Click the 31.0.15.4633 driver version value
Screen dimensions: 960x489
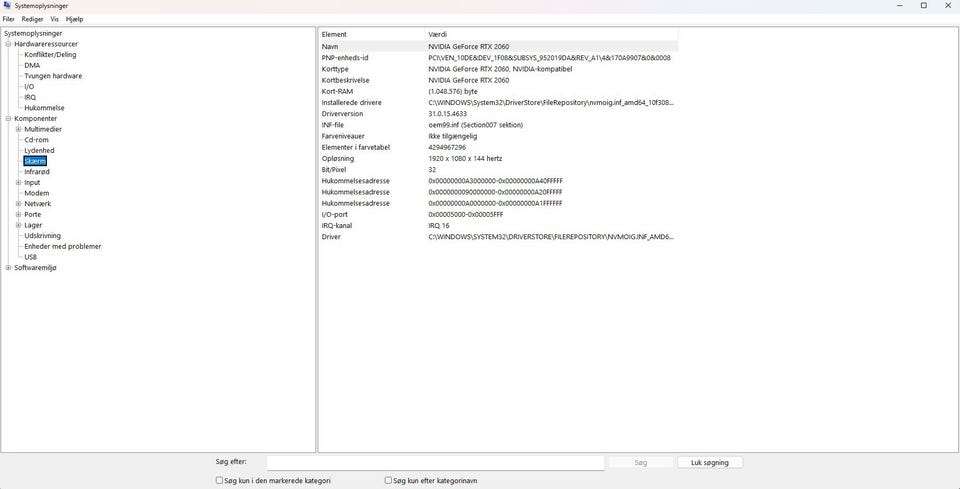point(448,114)
